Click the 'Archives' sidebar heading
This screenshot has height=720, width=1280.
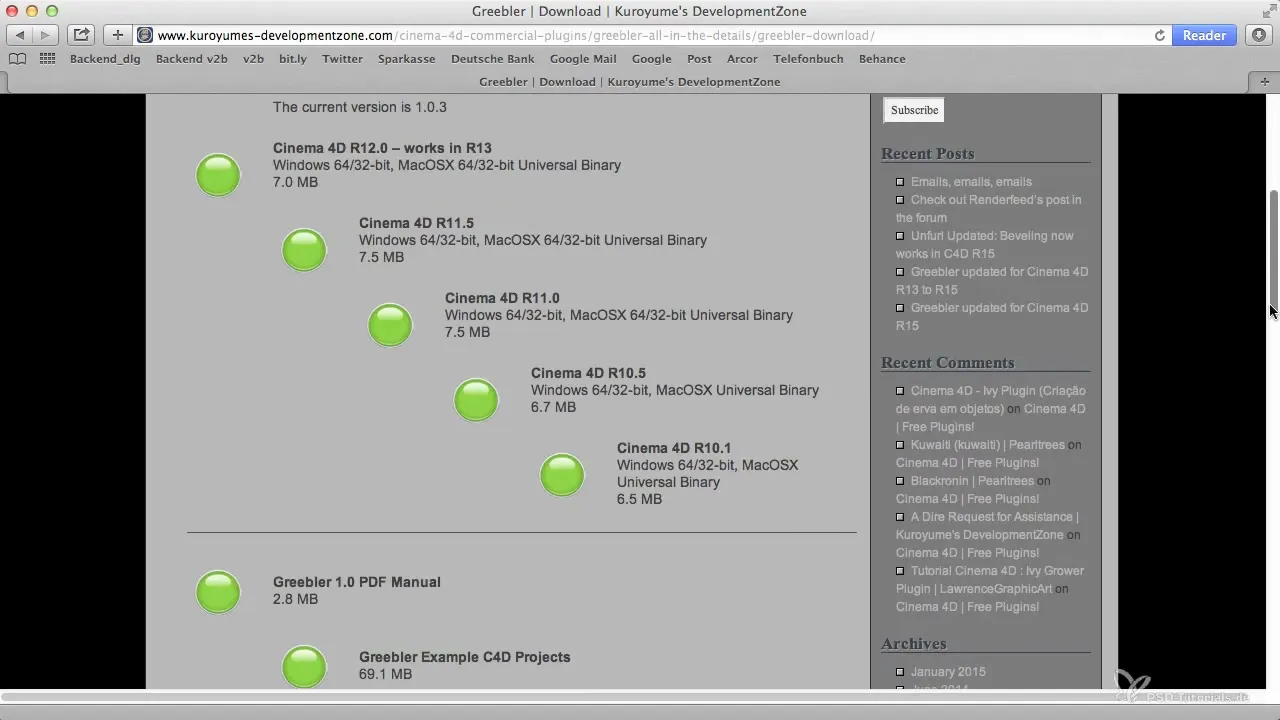(914, 644)
